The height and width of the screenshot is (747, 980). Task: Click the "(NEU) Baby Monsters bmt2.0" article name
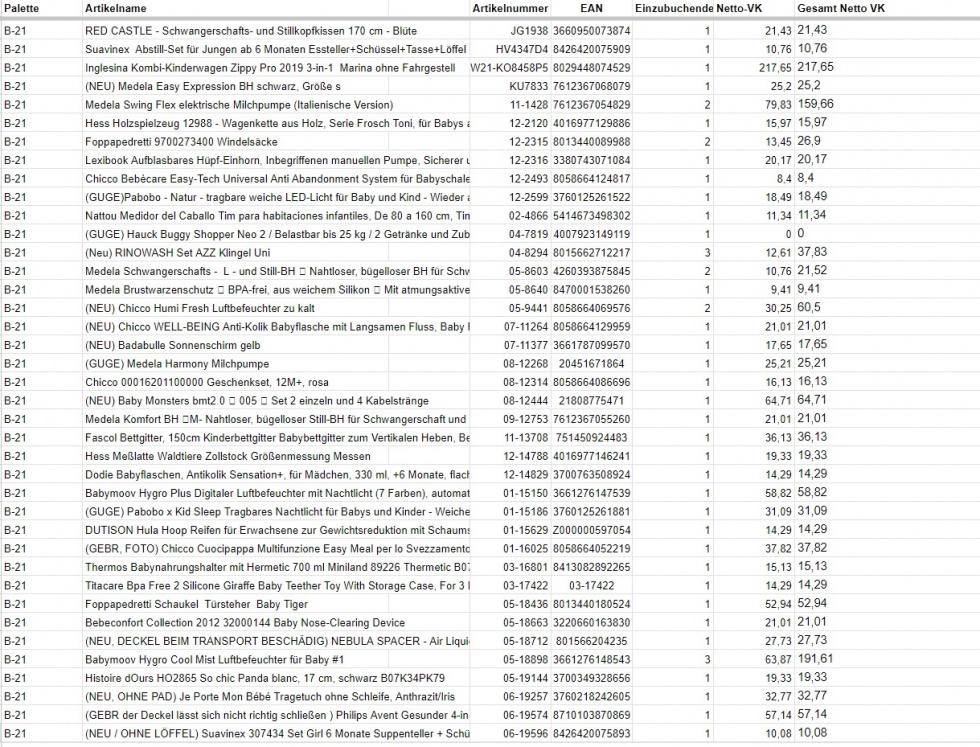(x=257, y=401)
